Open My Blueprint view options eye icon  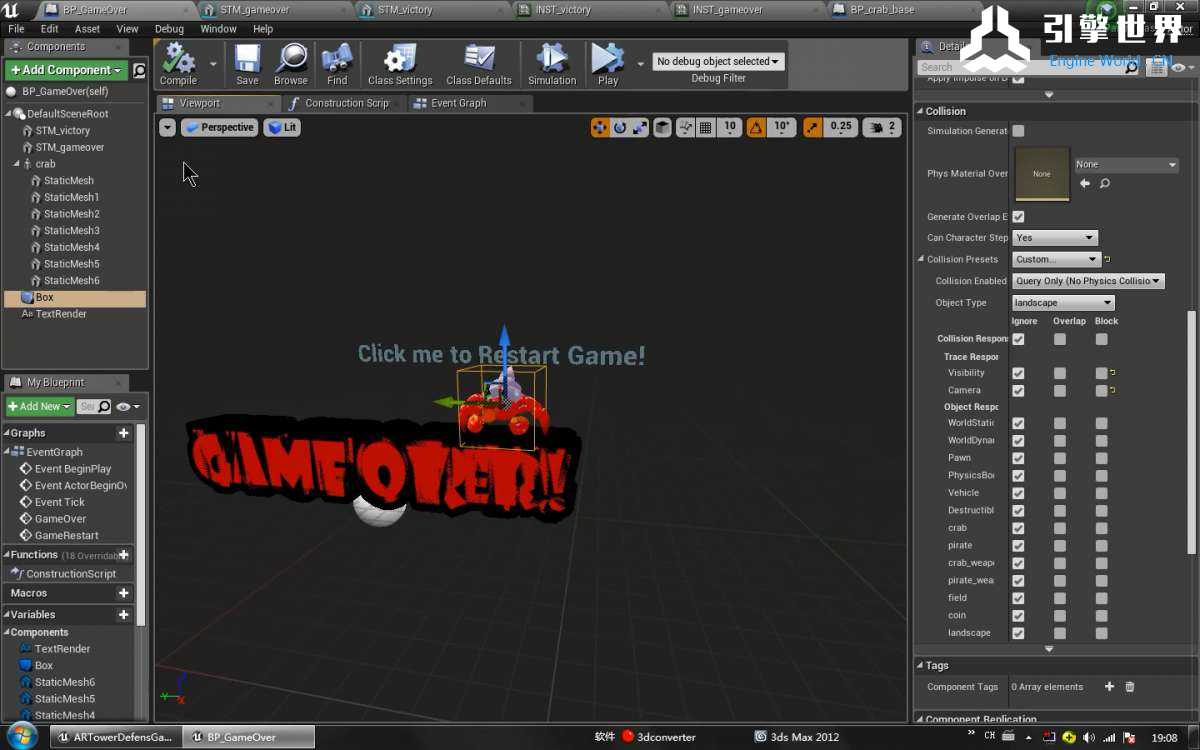[126, 407]
